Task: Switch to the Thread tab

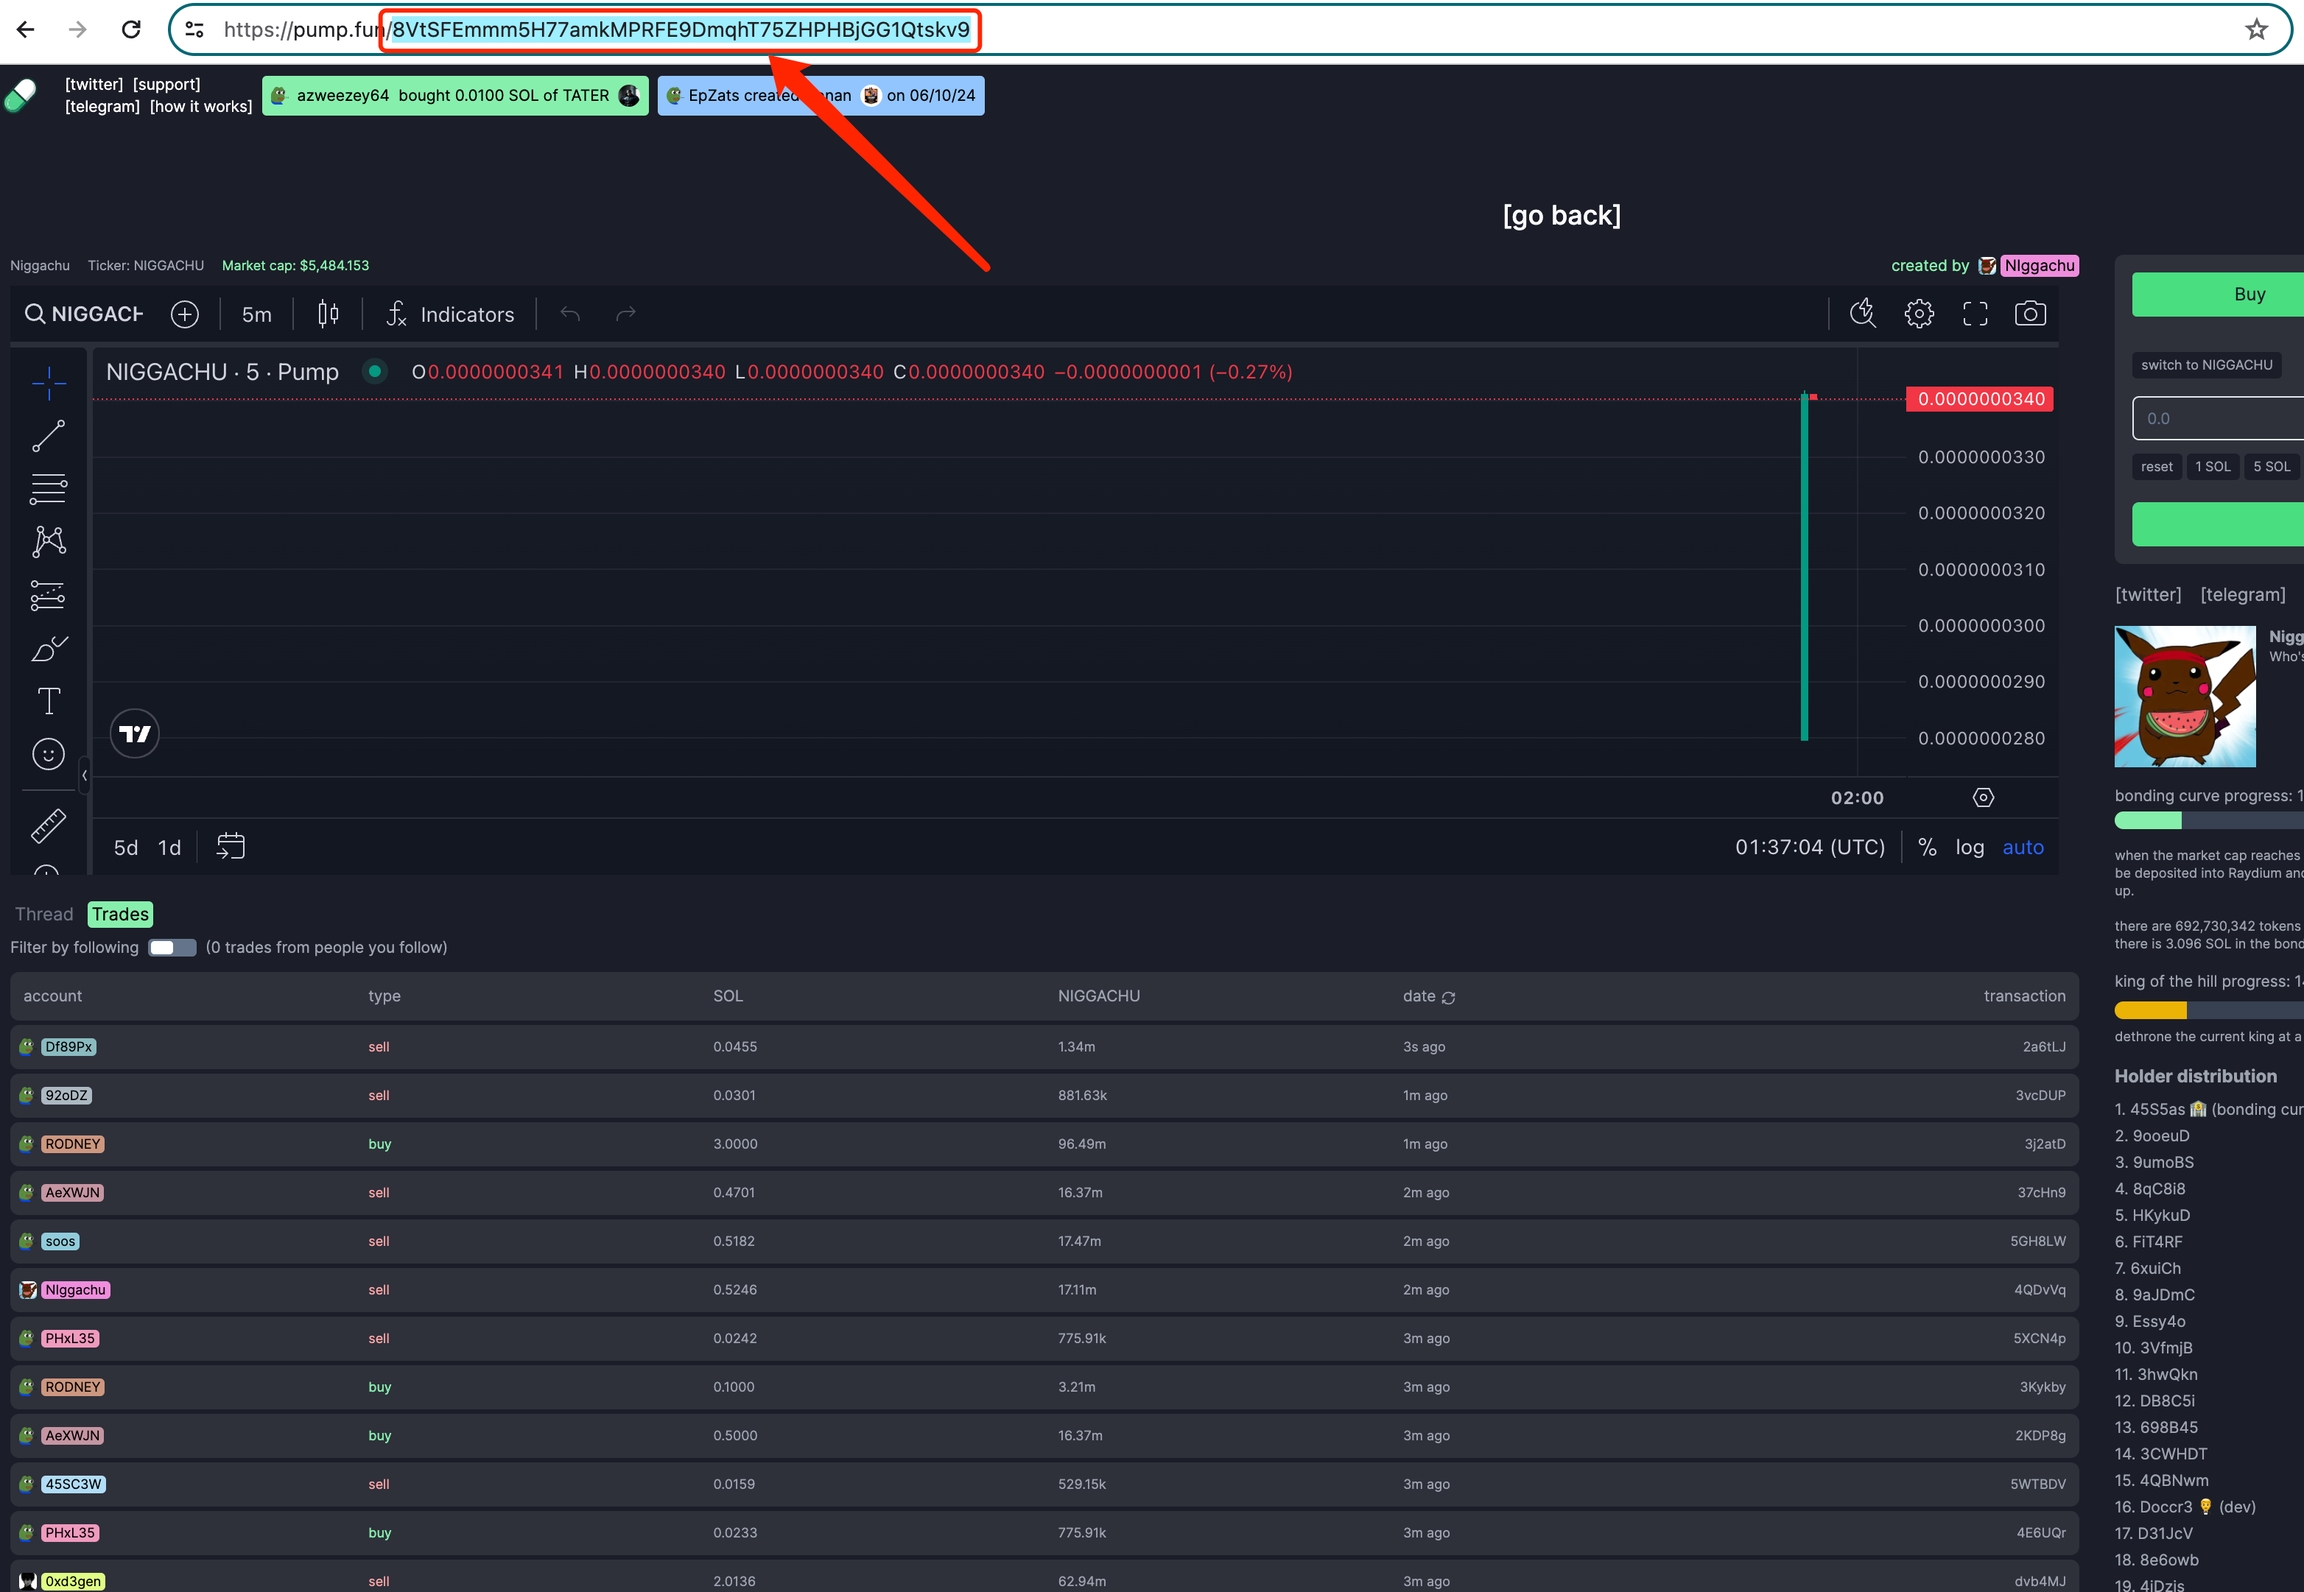Action: point(44,914)
